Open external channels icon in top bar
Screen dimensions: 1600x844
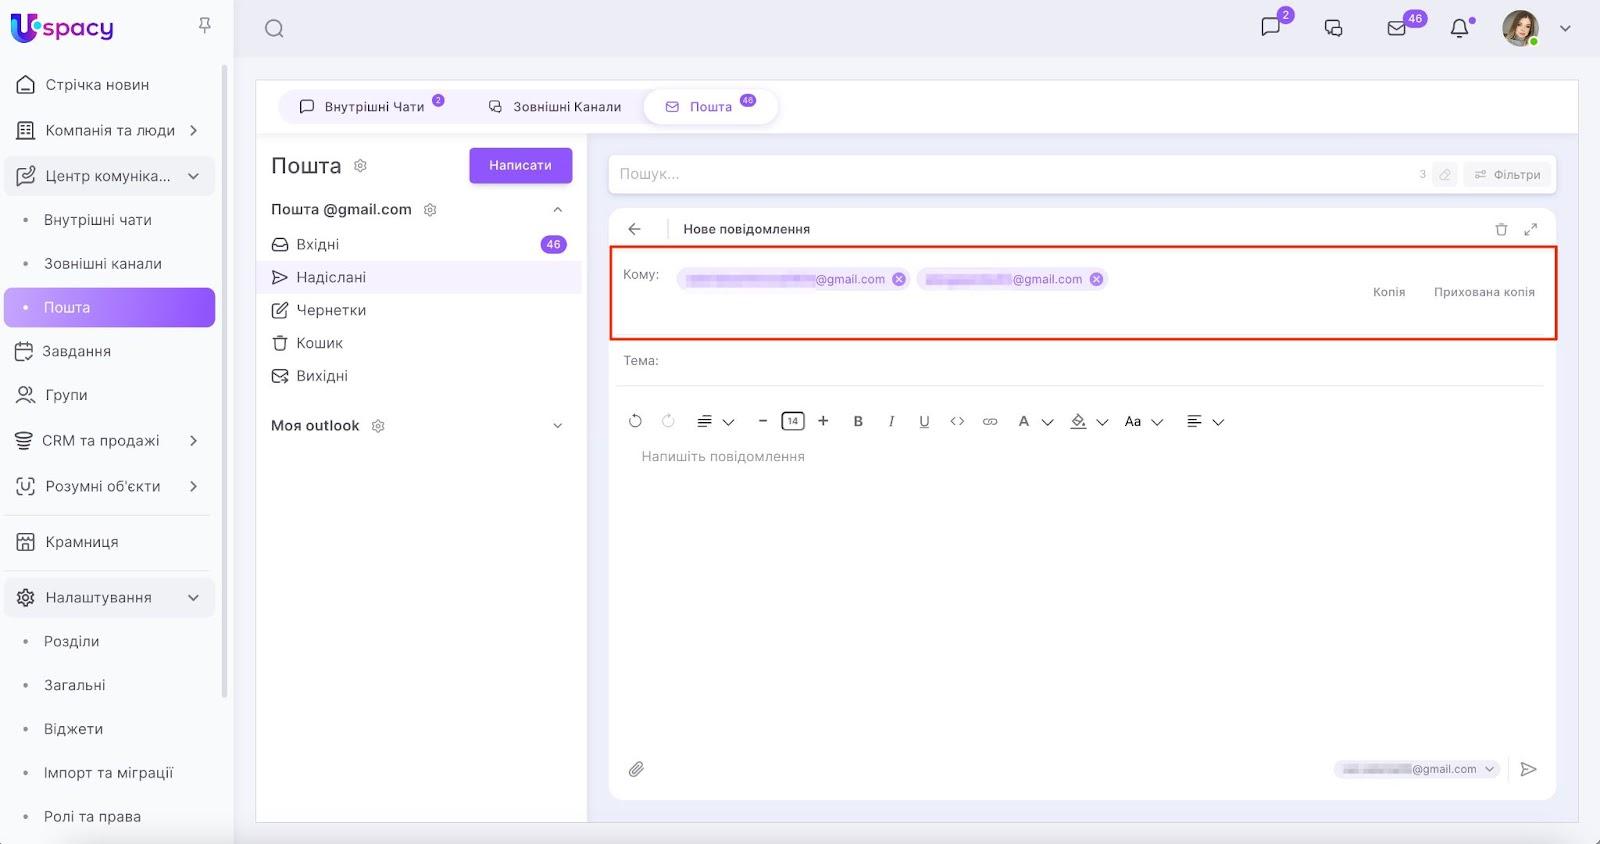pyautogui.click(x=1333, y=28)
